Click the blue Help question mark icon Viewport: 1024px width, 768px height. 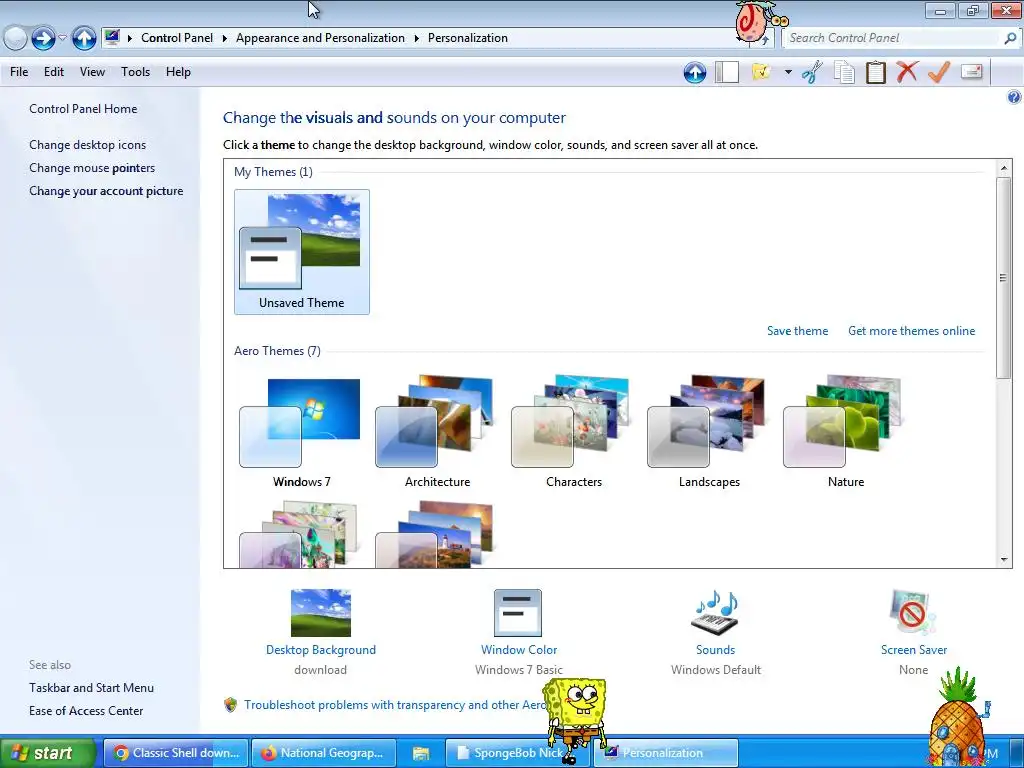click(1014, 97)
